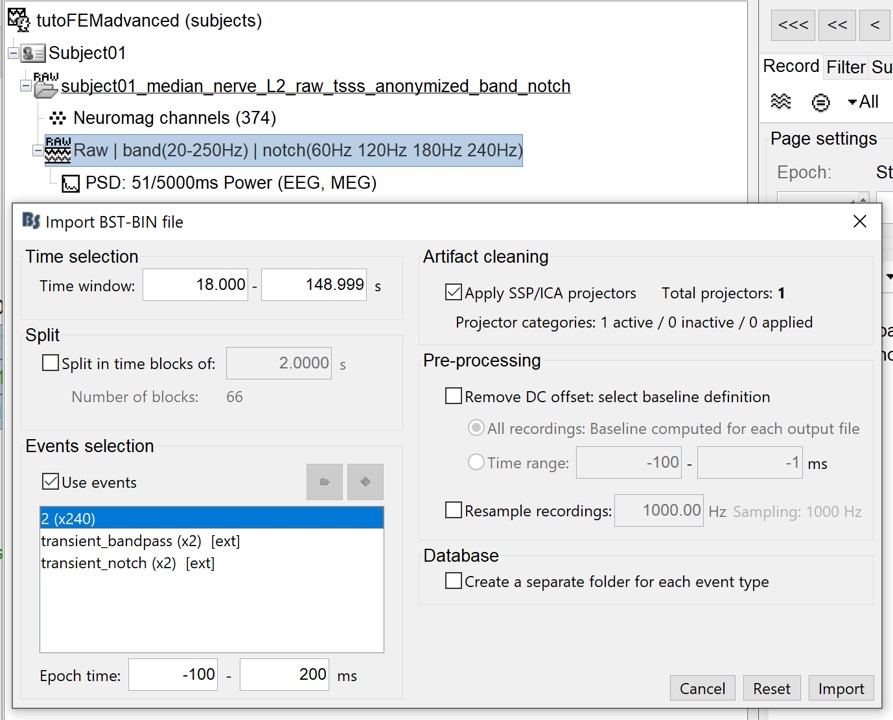Screen dimensions: 893x720
Task: Collapse the Subject01 tree node
Action: (13, 54)
